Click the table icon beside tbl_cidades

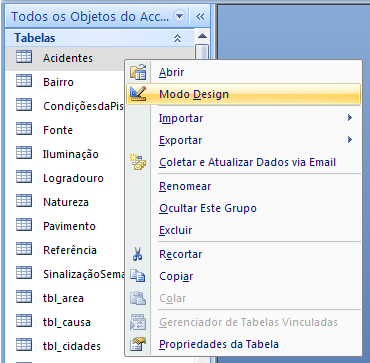(x=24, y=345)
